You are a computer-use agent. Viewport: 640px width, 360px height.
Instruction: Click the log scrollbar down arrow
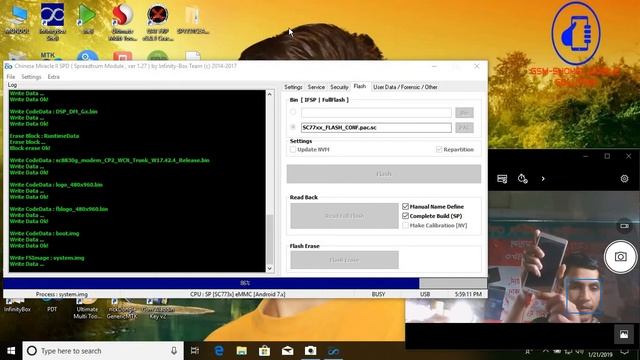pos(269,268)
